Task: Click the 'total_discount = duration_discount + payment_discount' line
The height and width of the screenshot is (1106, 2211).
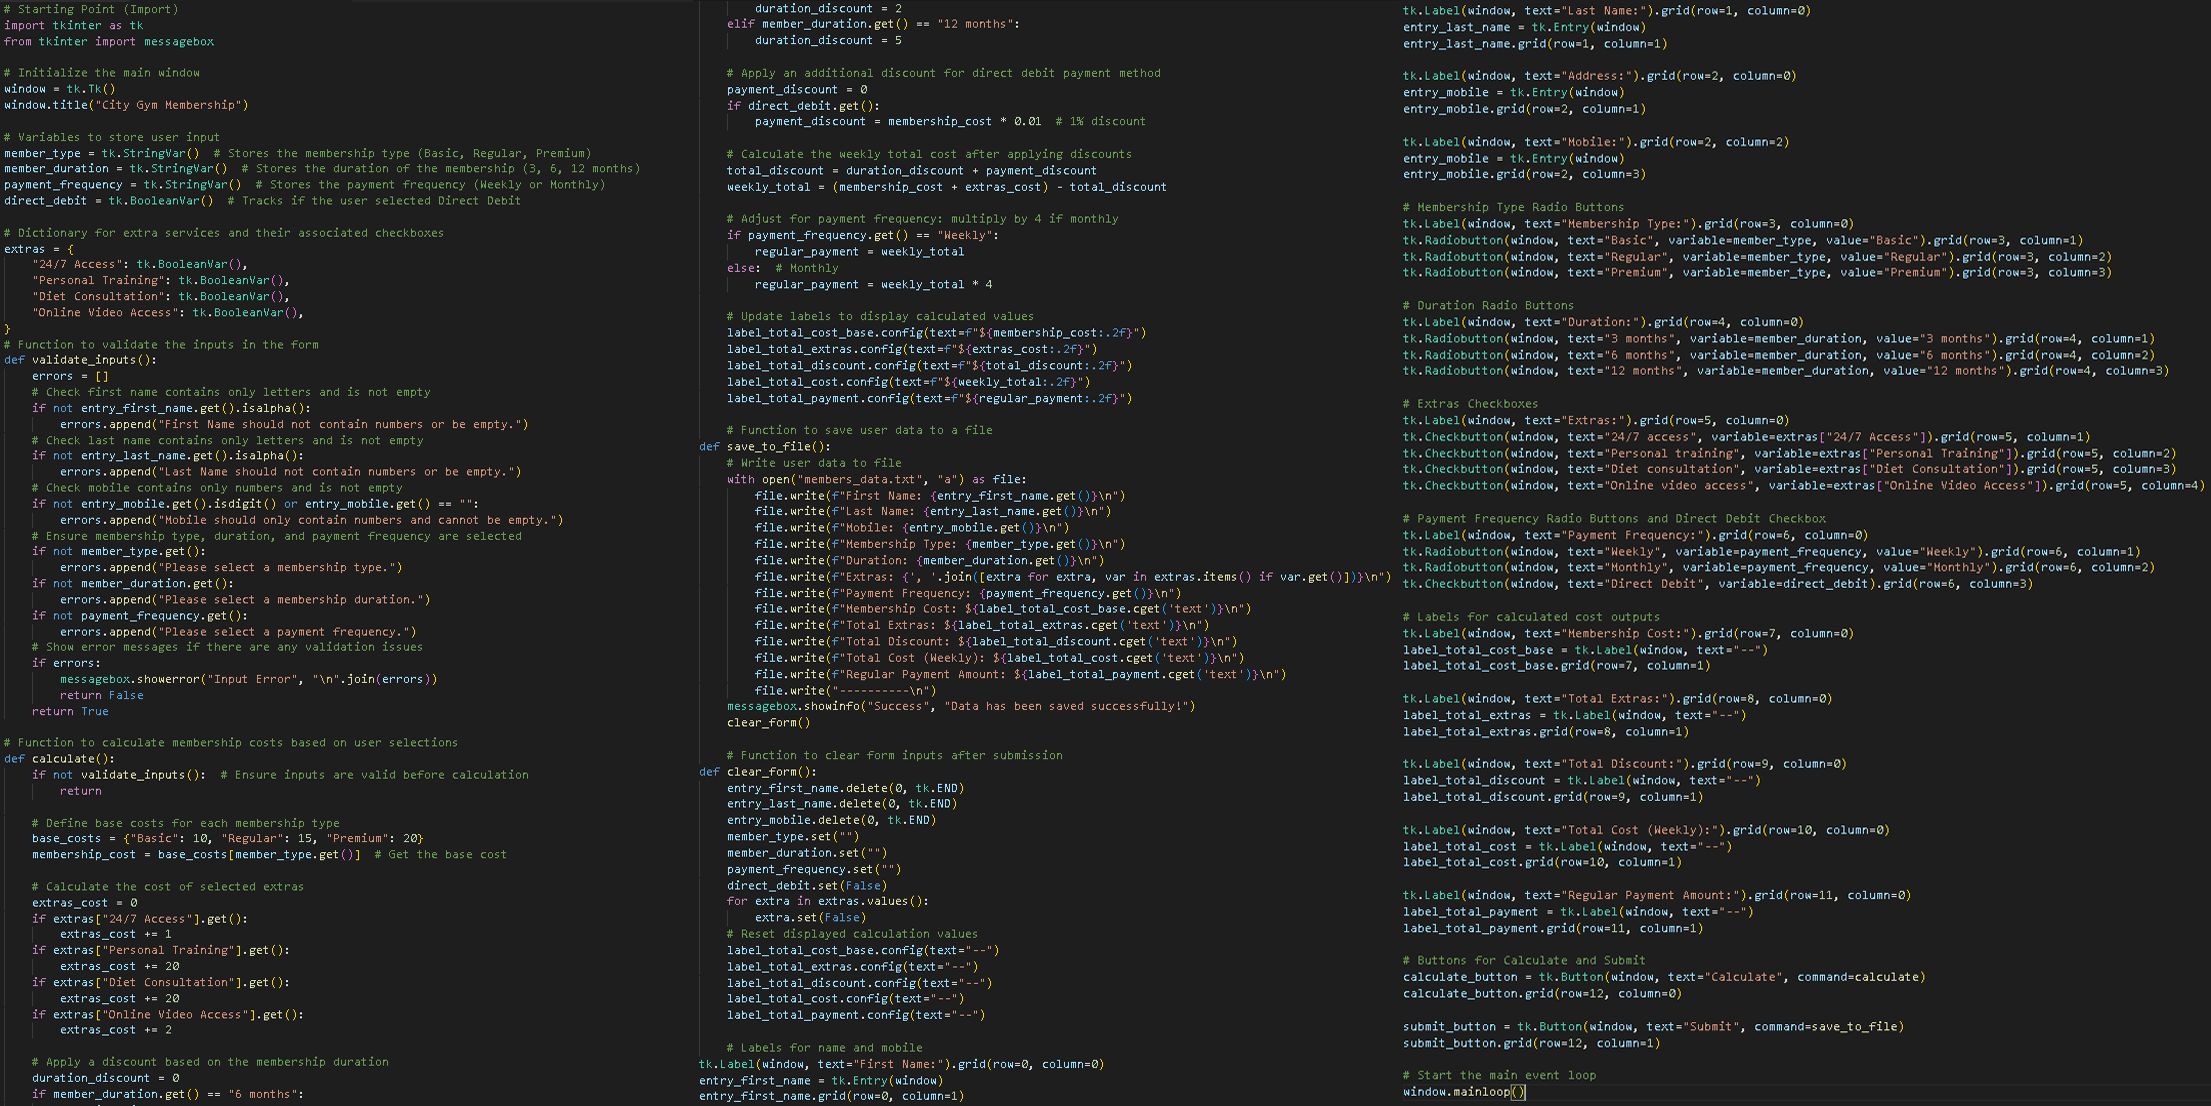Action: 912,170
